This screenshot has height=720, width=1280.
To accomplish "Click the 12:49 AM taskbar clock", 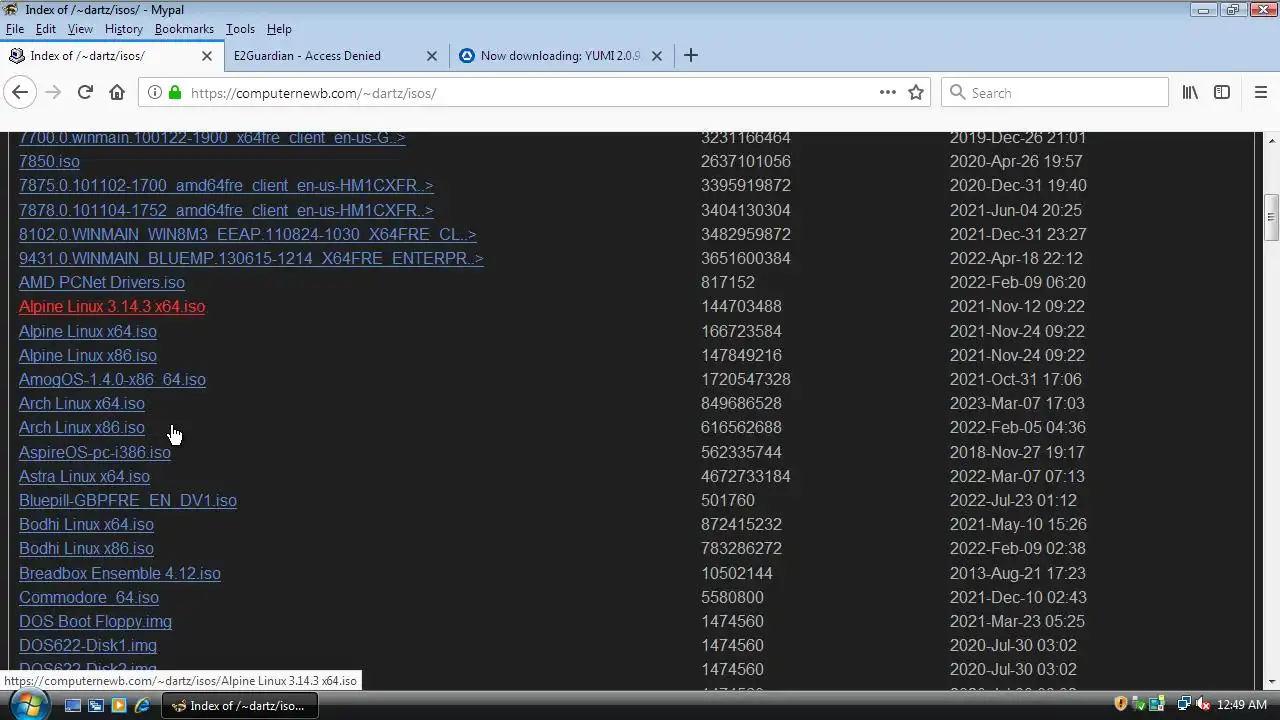I will tap(1242, 705).
